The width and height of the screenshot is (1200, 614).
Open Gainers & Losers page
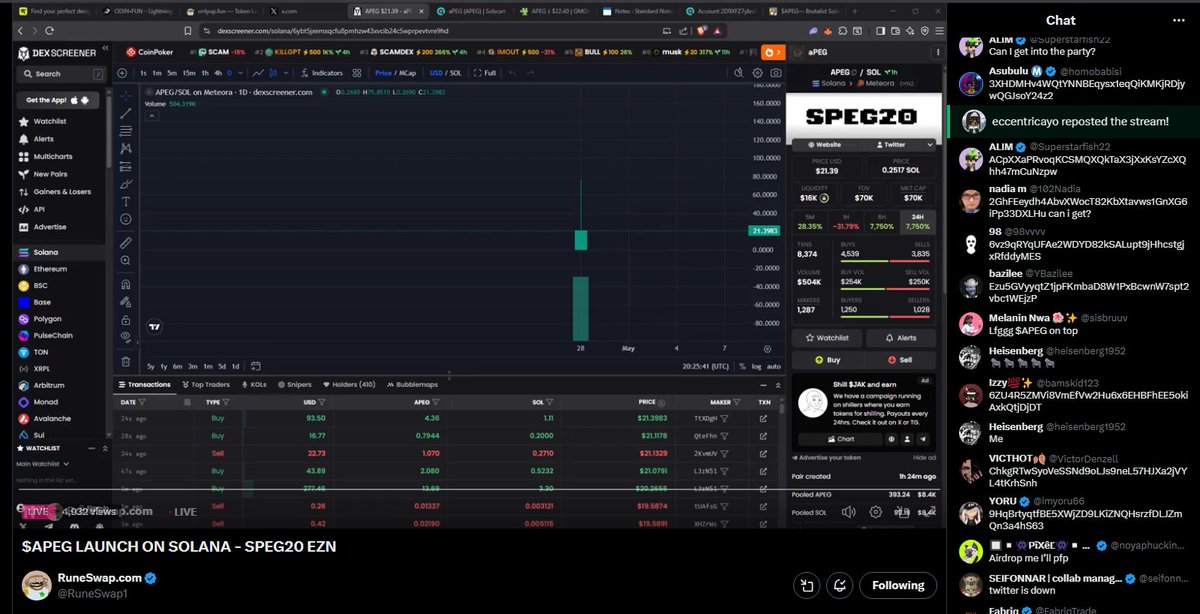click(x=61, y=192)
